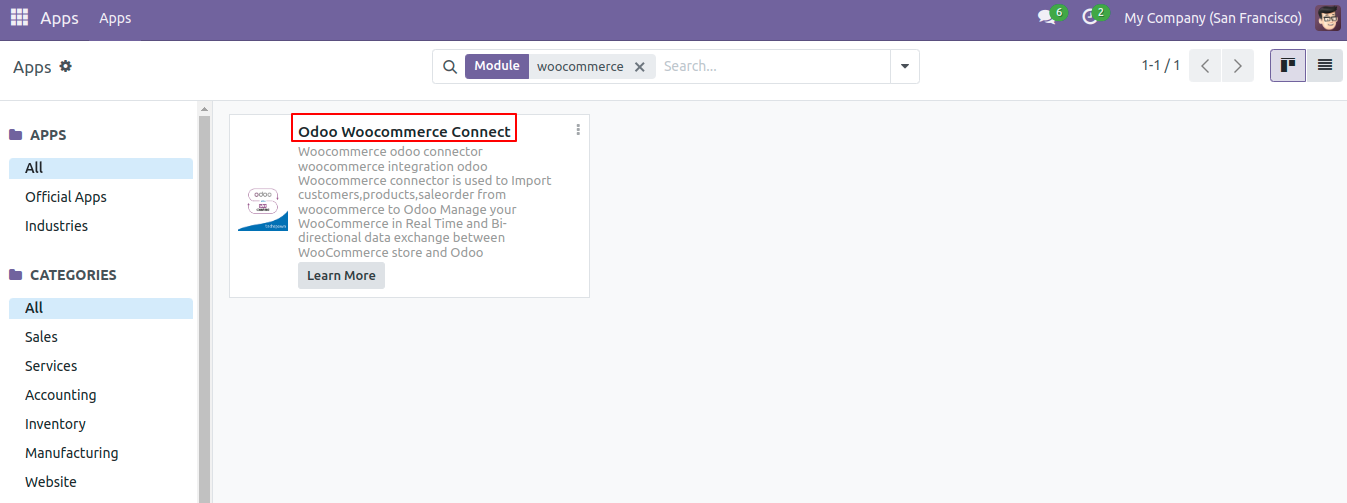Open the main apps grid menu icon

tap(19, 18)
